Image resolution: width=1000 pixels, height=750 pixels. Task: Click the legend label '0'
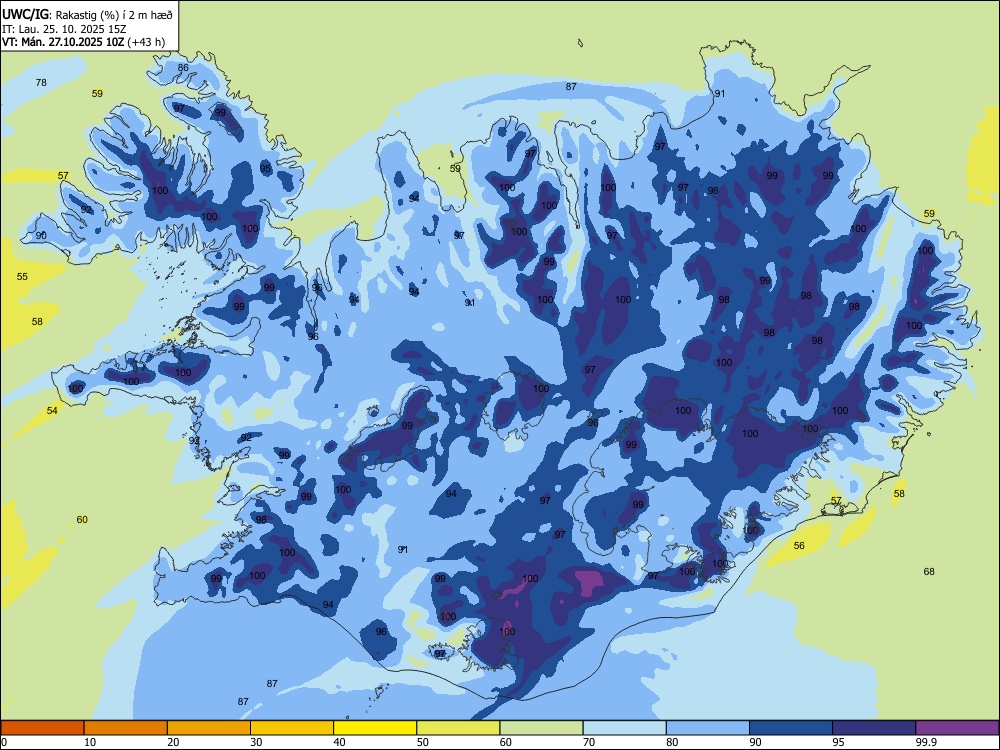coord(4,742)
